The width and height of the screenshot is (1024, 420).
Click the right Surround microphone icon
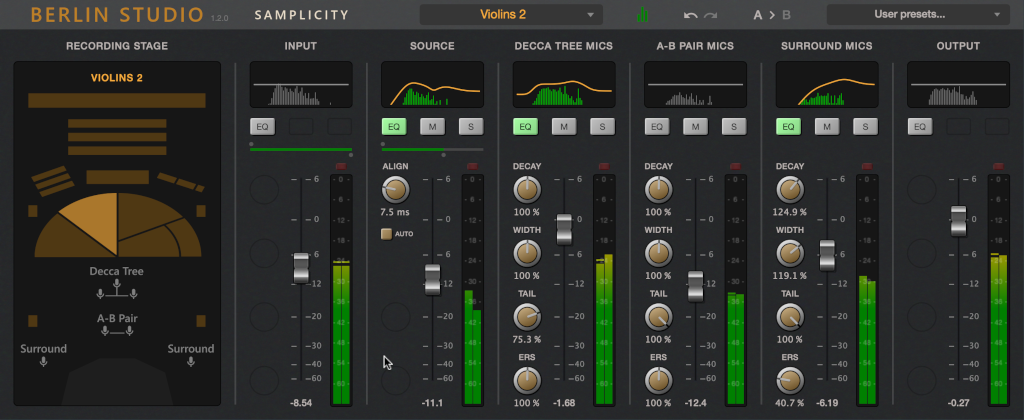click(x=191, y=361)
